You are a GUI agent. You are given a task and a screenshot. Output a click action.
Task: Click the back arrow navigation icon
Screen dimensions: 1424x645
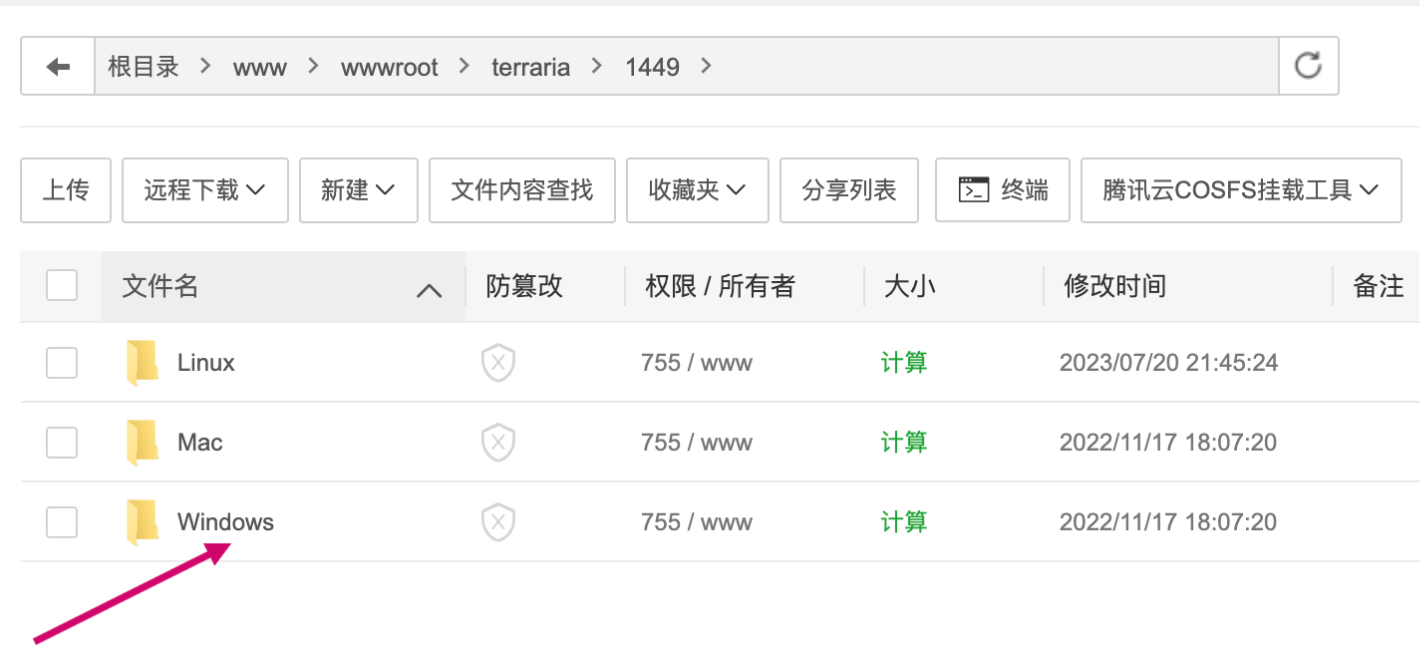57,66
